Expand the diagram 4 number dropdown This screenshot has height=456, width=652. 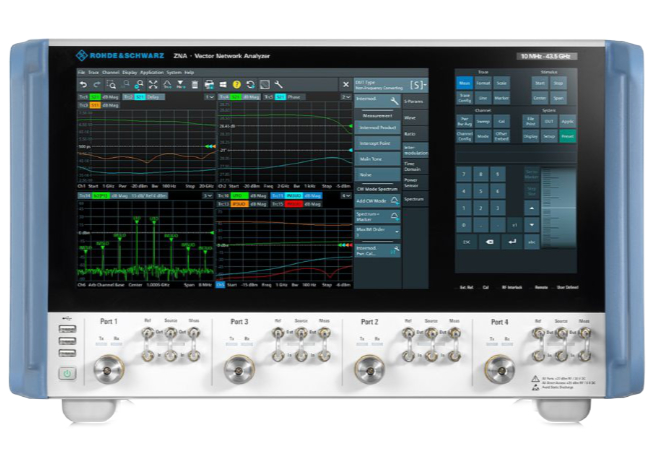[x=346, y=195]
